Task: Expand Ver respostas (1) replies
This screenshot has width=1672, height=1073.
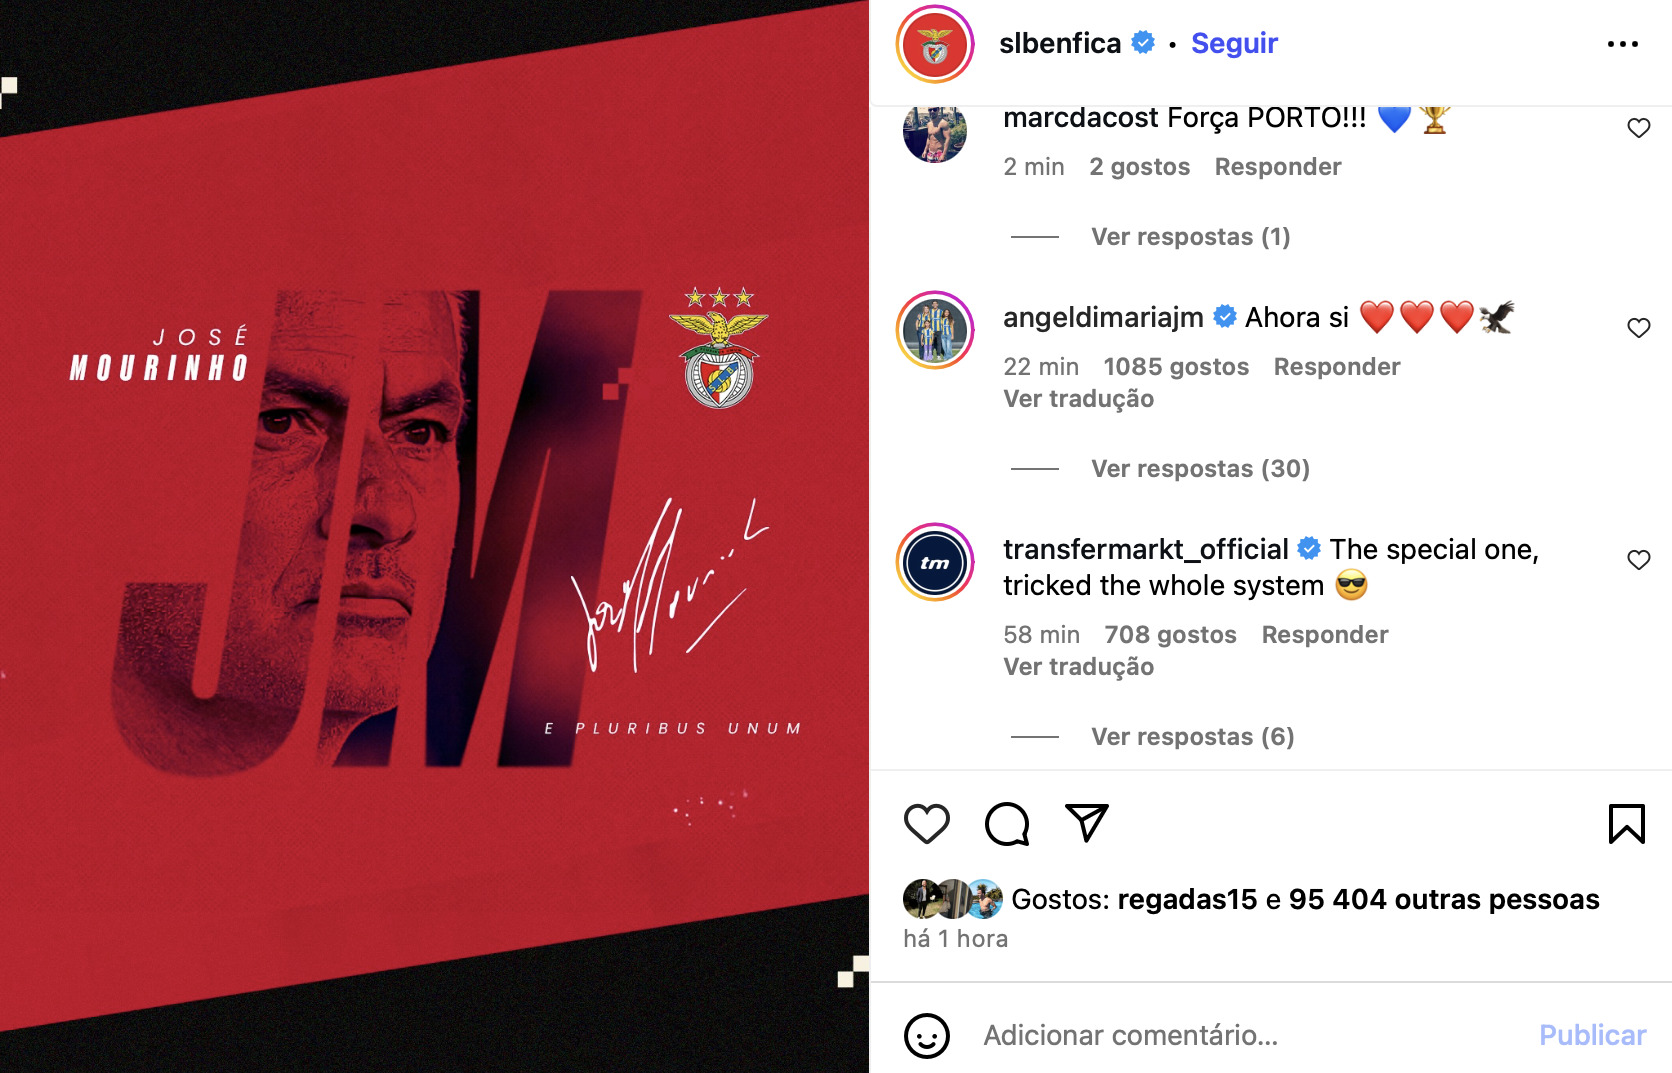Action: pyautogui.click(x=1190, y=237)
